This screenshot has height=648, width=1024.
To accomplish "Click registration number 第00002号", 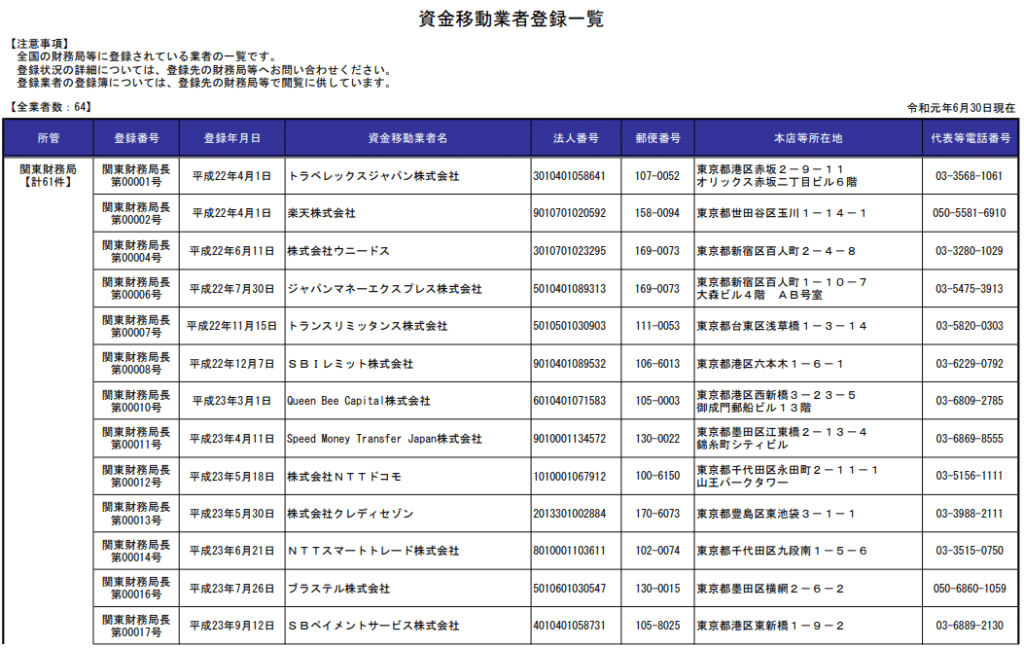I will (x=136, y=219).
